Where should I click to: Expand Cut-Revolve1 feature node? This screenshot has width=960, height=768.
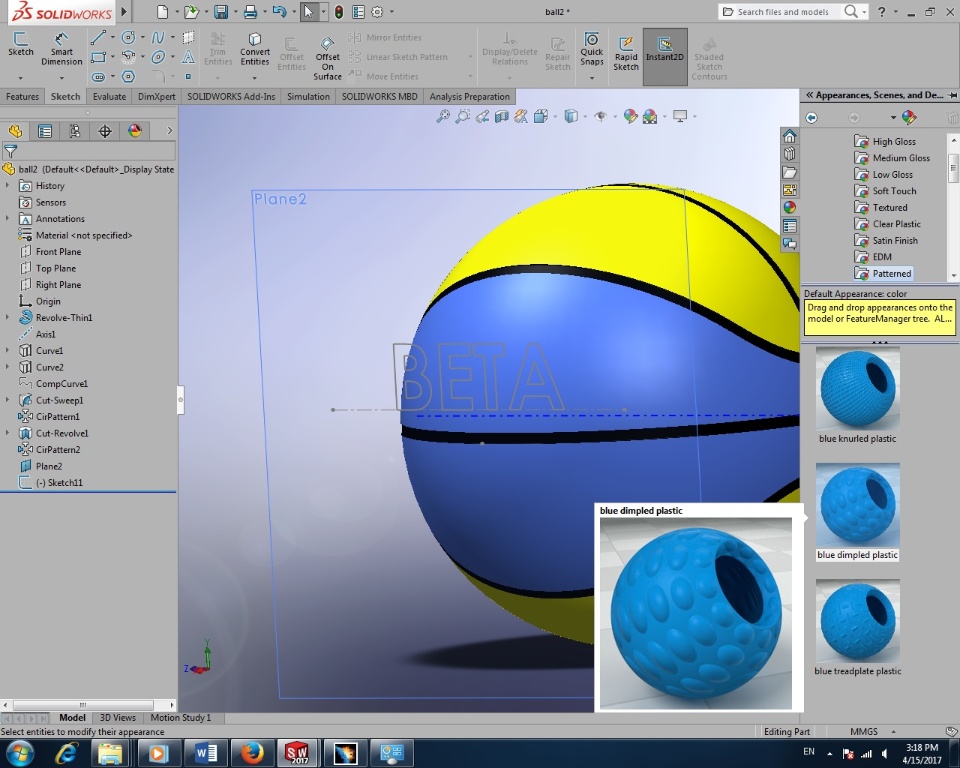click(x=7, y=433)
